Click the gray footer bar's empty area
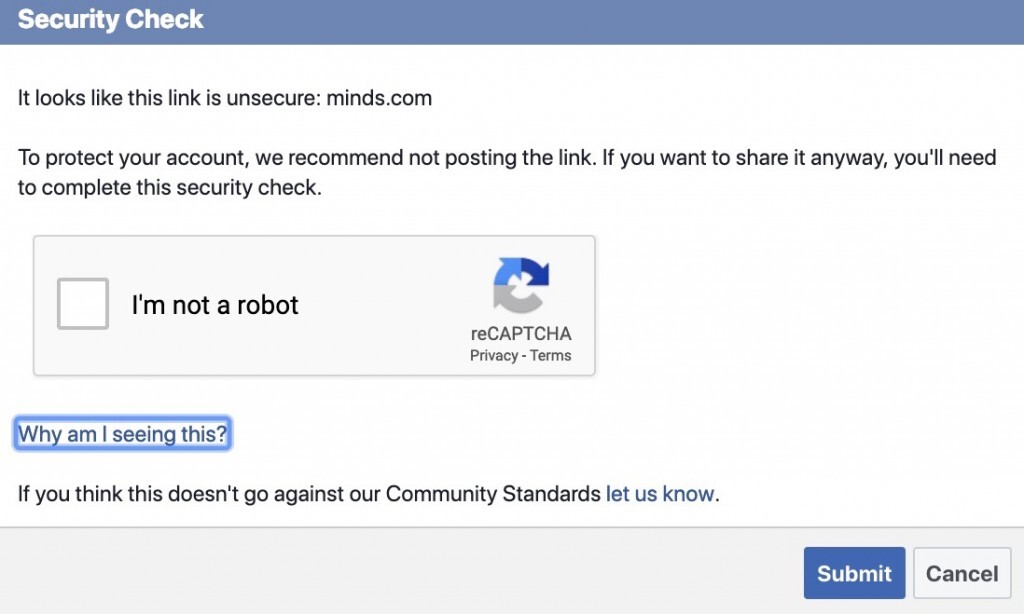Viewport: 1024px width, 614px height. click(x=400, y=572)
